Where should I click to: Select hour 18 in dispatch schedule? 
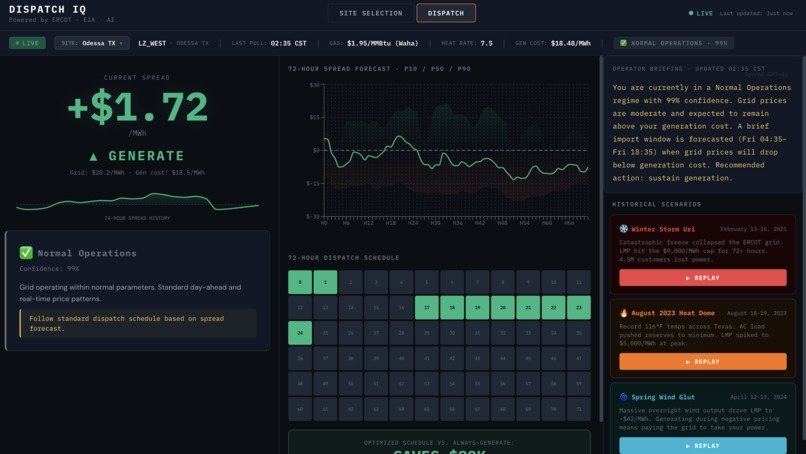452,307
